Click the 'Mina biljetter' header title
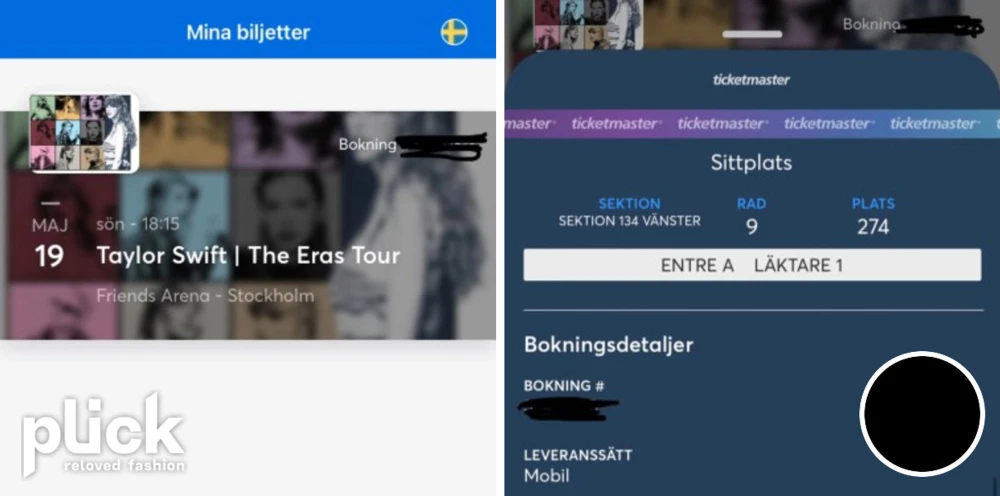 pyautogui.click(x=248, y=33)
